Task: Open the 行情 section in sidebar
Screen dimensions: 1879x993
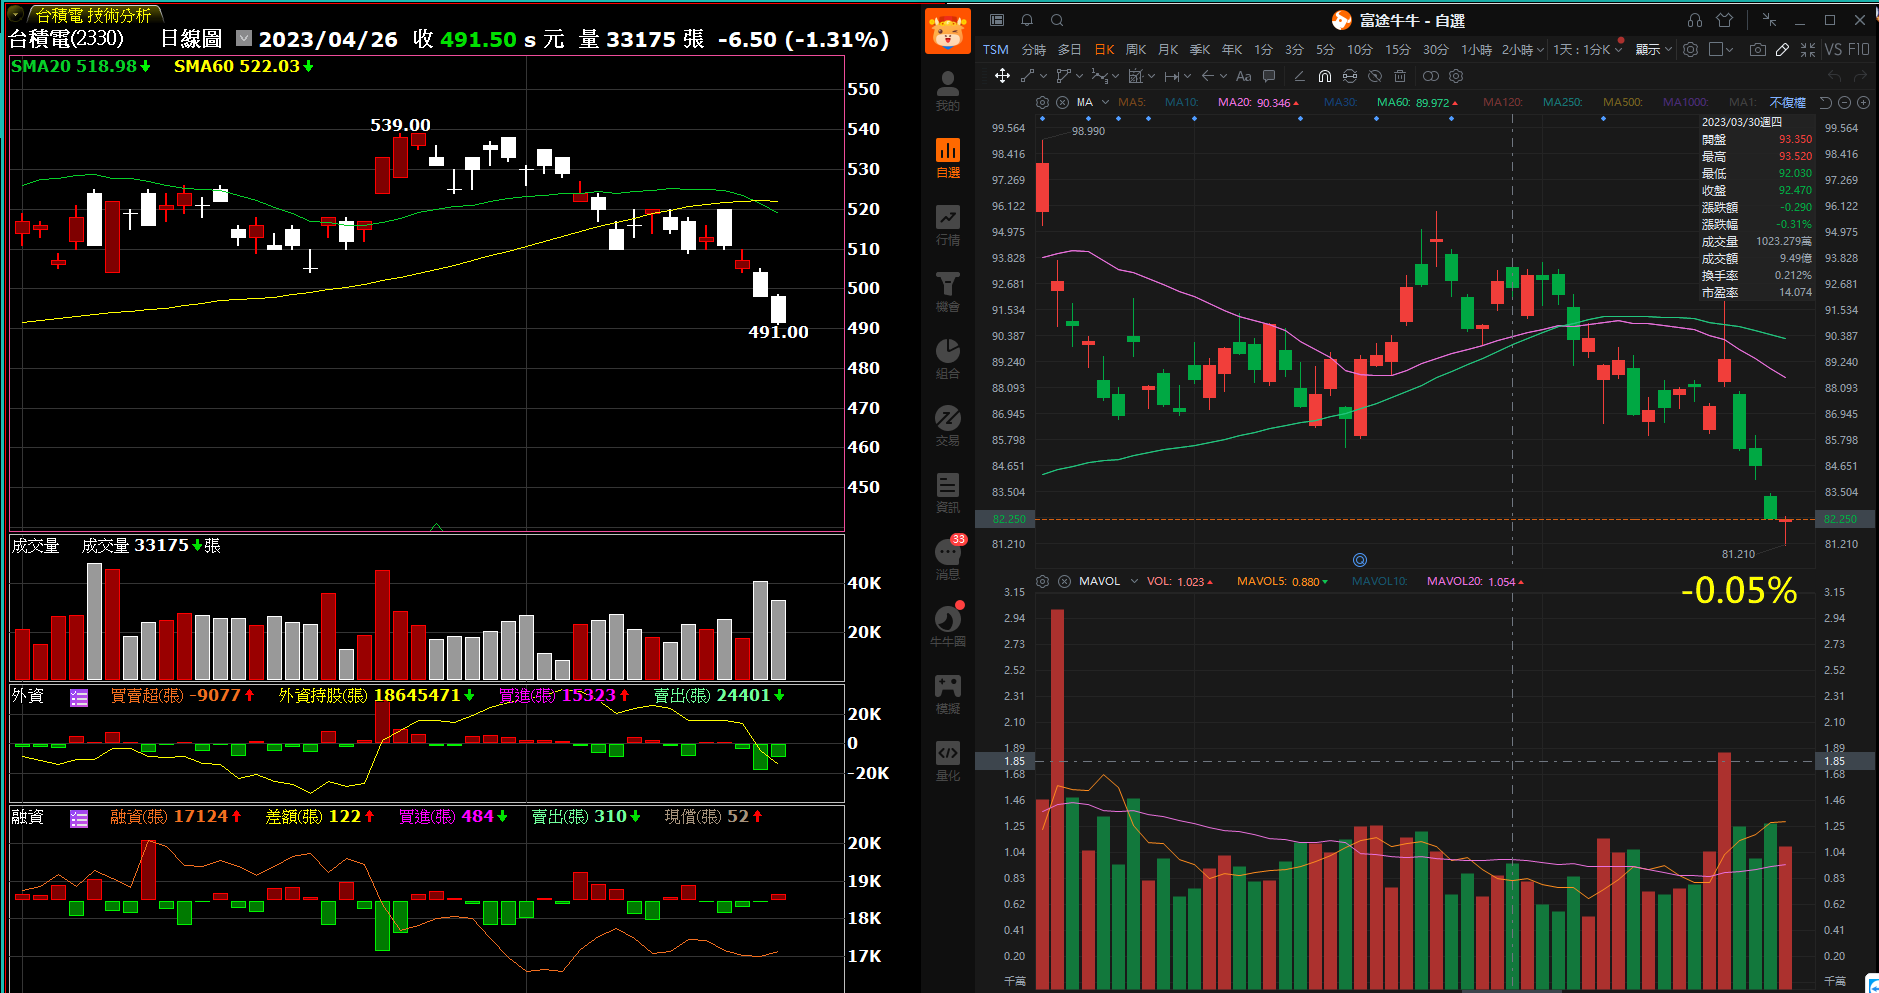Action: pos(948,225)
